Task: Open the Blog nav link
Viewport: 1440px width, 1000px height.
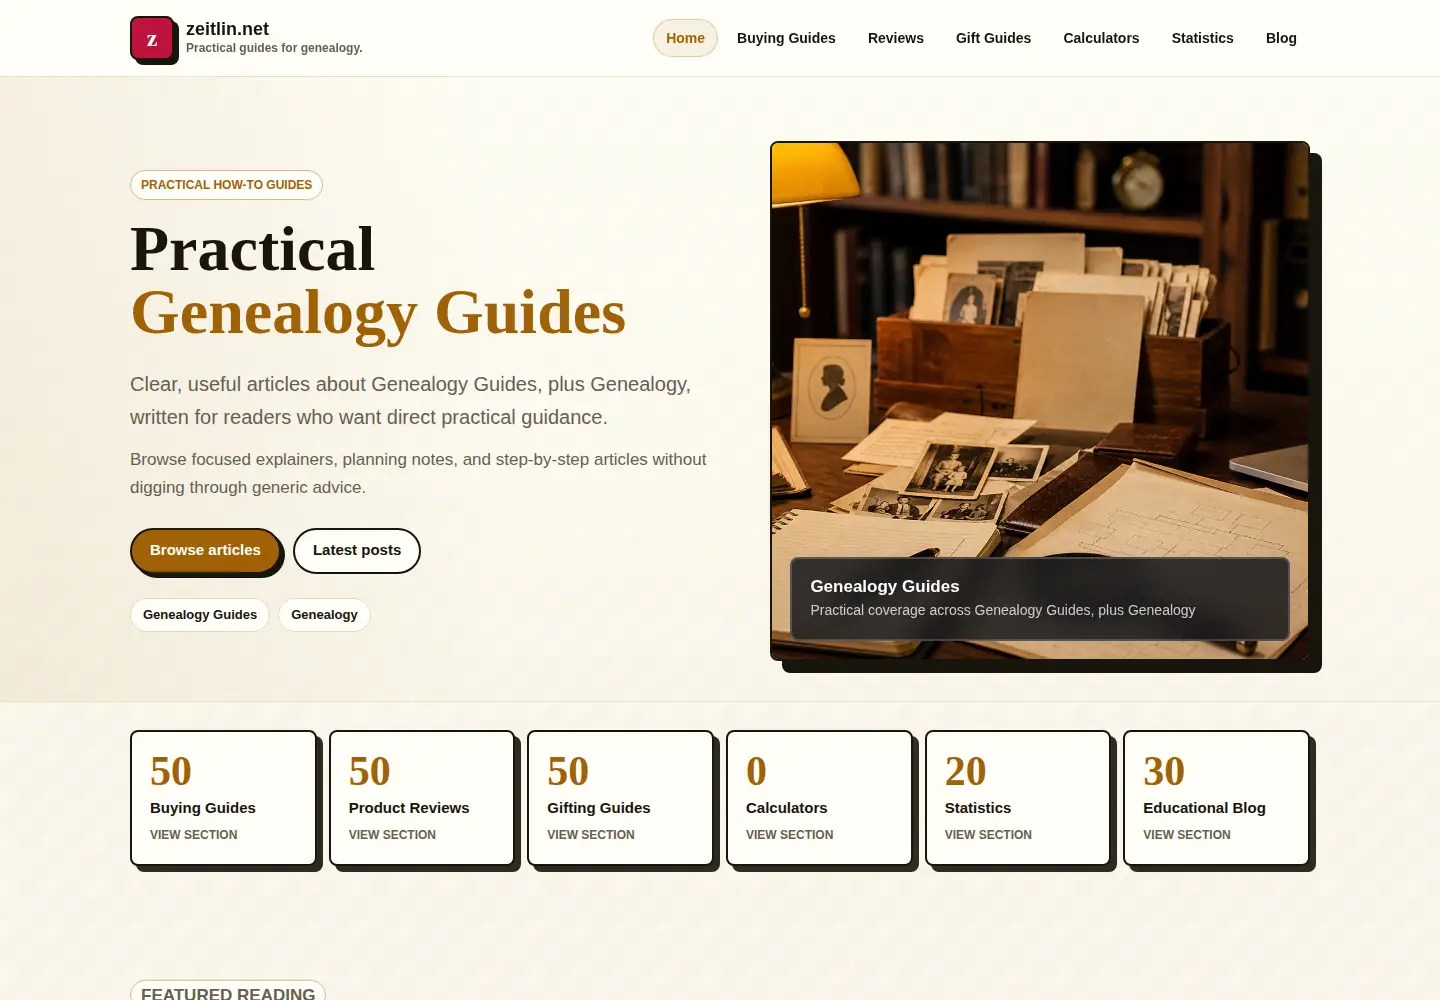Action: [x=1281, y=38]
